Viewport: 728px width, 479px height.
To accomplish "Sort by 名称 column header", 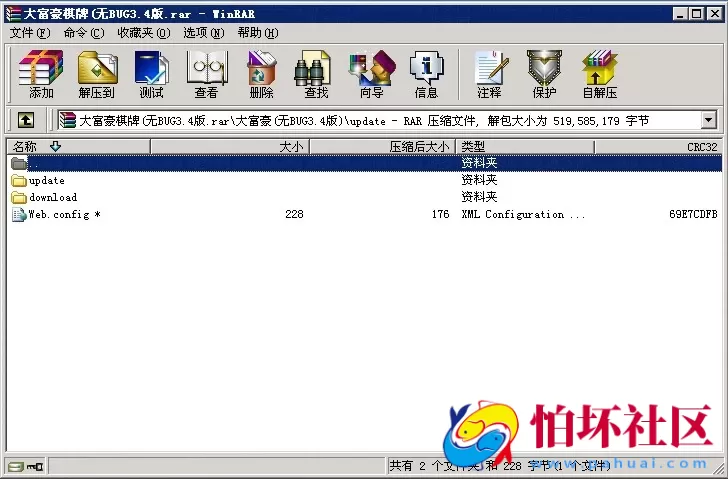I will pyautogui.click(x=78, y=147).
